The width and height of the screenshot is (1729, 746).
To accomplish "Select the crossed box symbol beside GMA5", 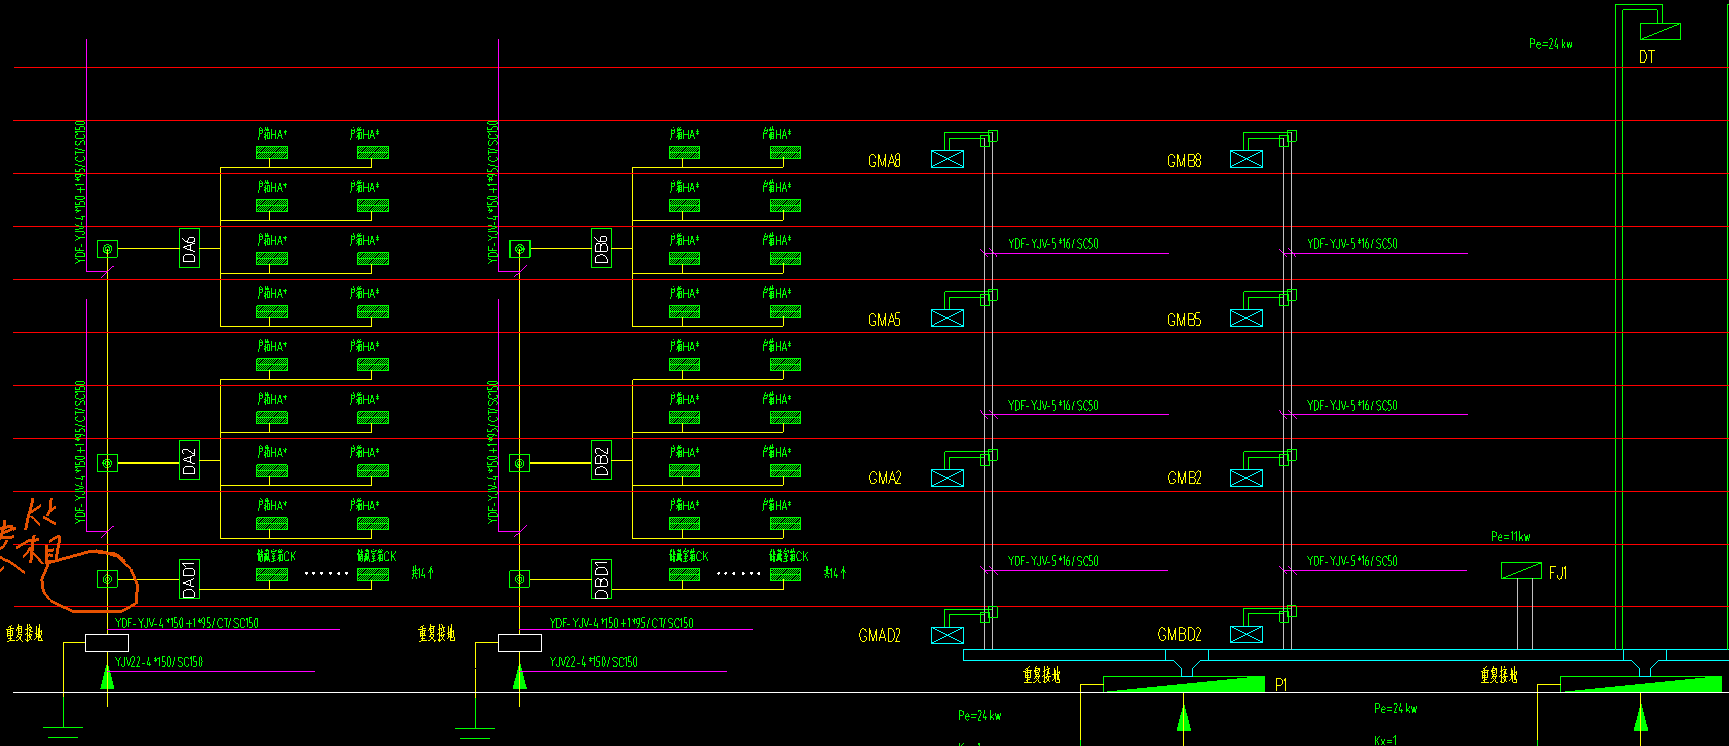I will pyautogui.click(x=947, y=318).
